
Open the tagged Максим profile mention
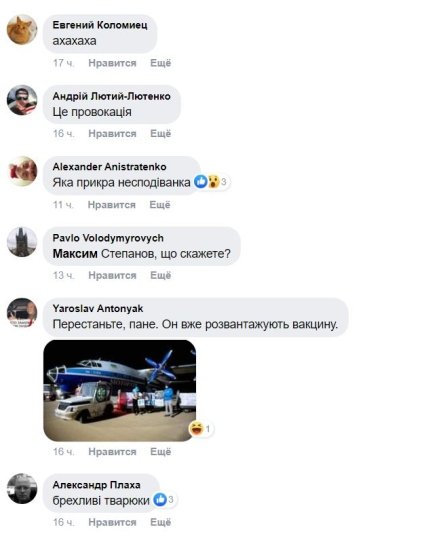75,254
